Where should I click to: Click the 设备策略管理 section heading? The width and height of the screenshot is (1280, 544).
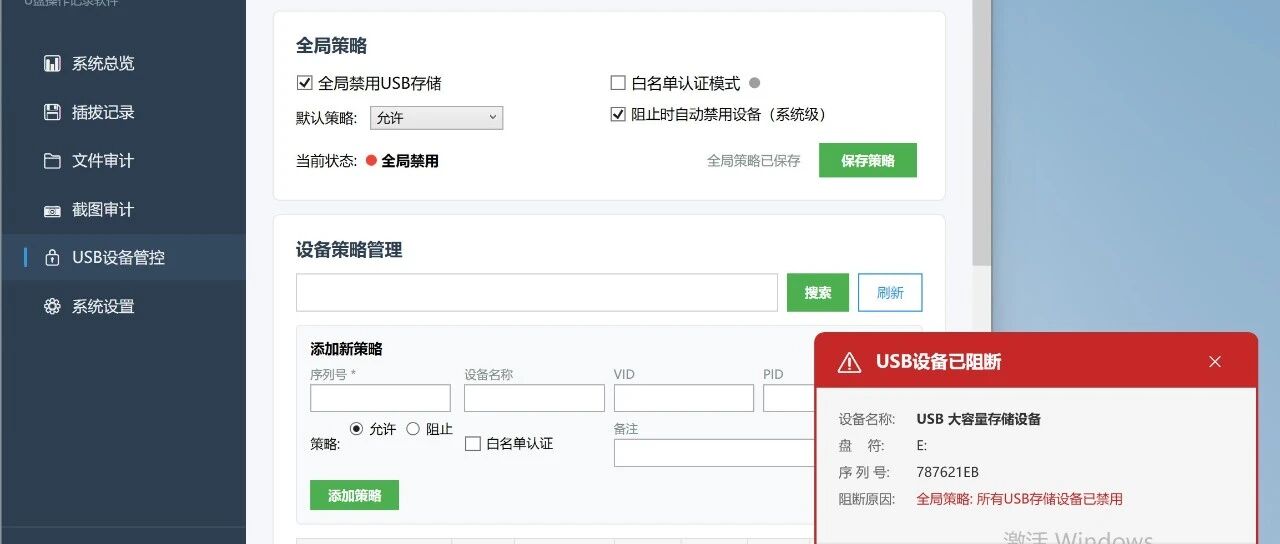tap(349, 250)
